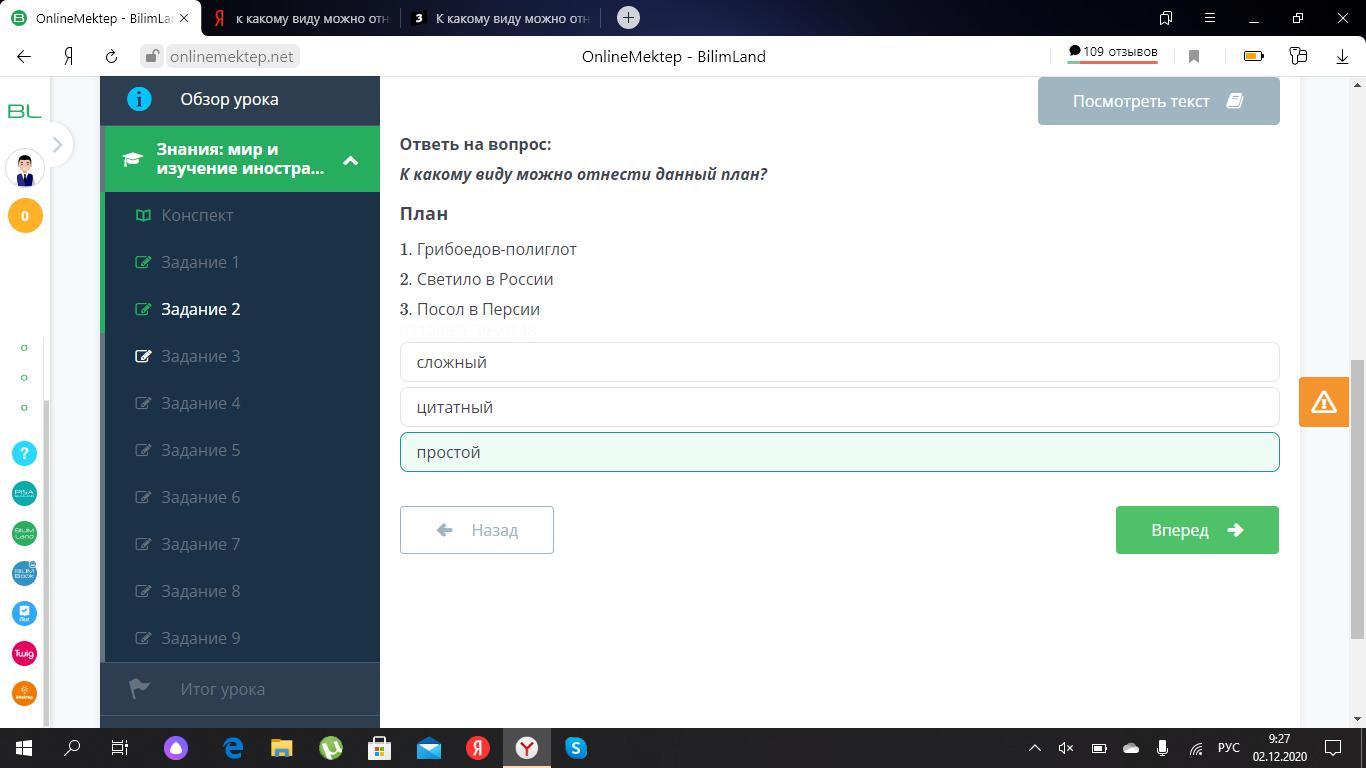This screenshot has height=768, width=1366.
Task: Click the orange warning triangle icon
Action: (x=1323, y=402)
